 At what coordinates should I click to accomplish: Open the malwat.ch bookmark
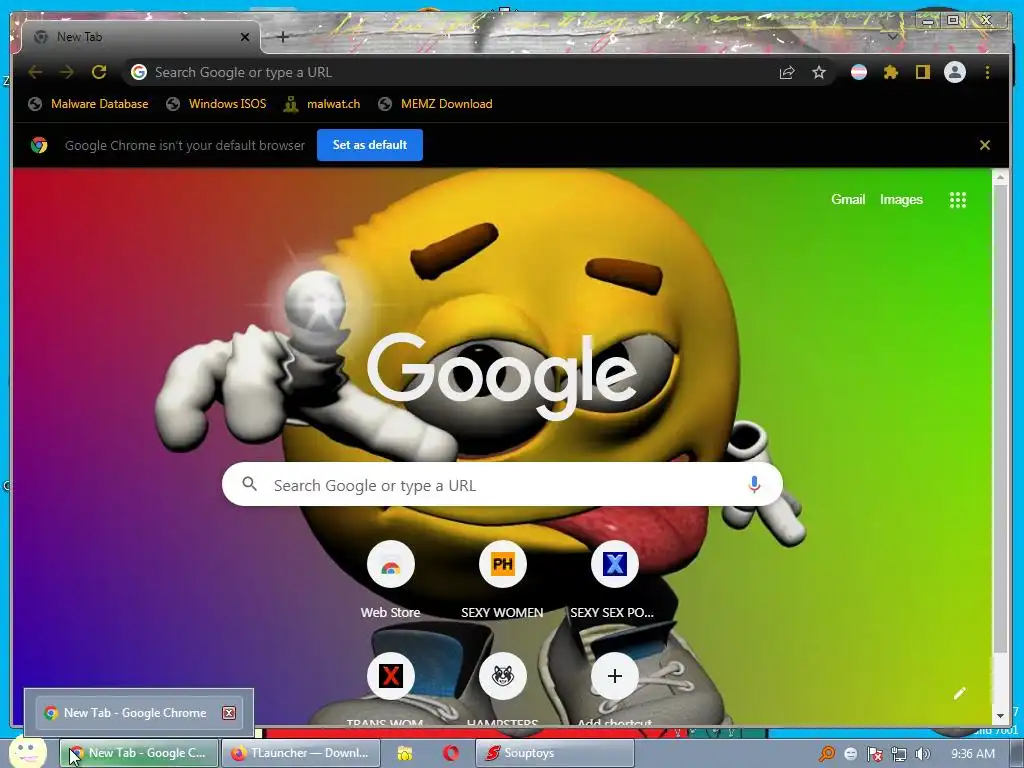point(321,104)
